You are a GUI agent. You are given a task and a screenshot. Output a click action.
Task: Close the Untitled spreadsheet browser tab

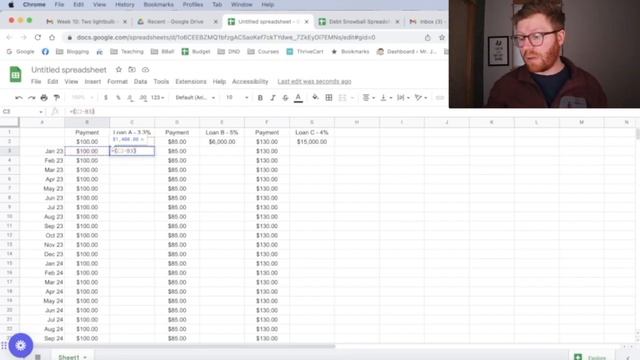point(307,22)
